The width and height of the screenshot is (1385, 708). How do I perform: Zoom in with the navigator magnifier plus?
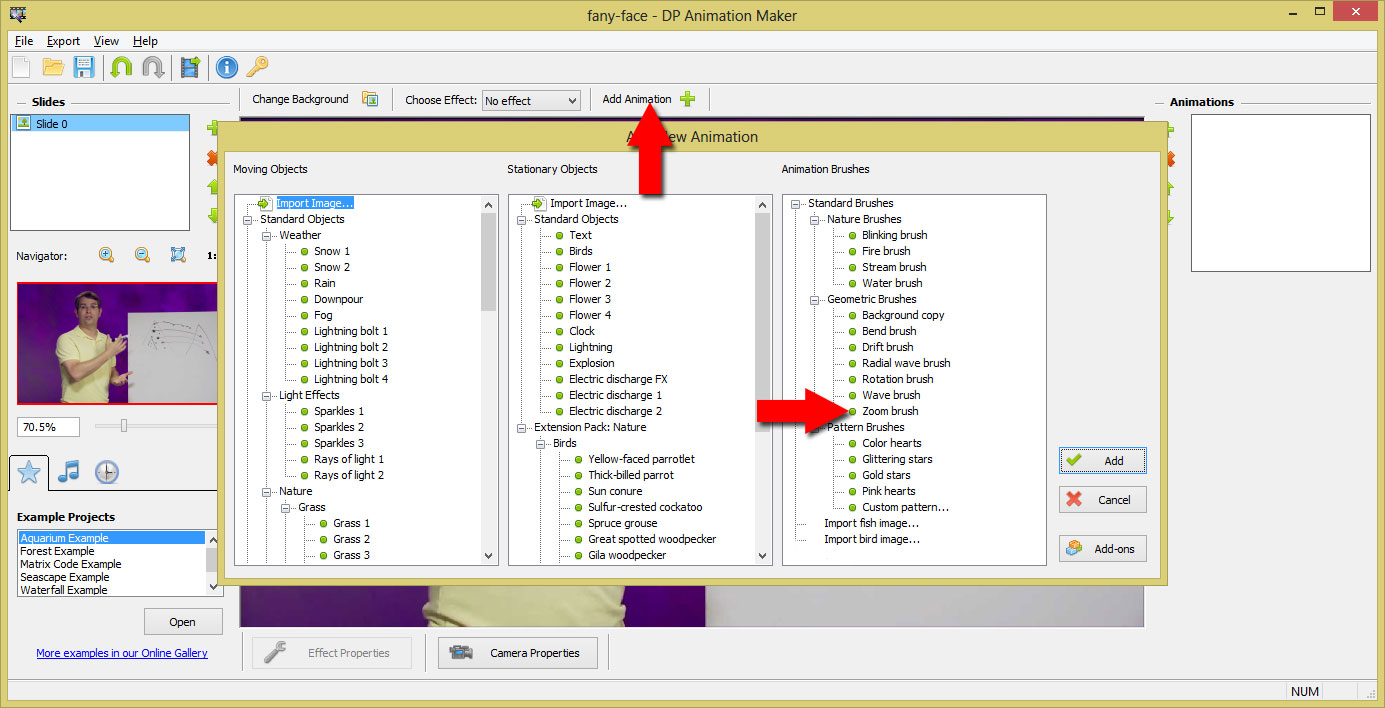106,255
